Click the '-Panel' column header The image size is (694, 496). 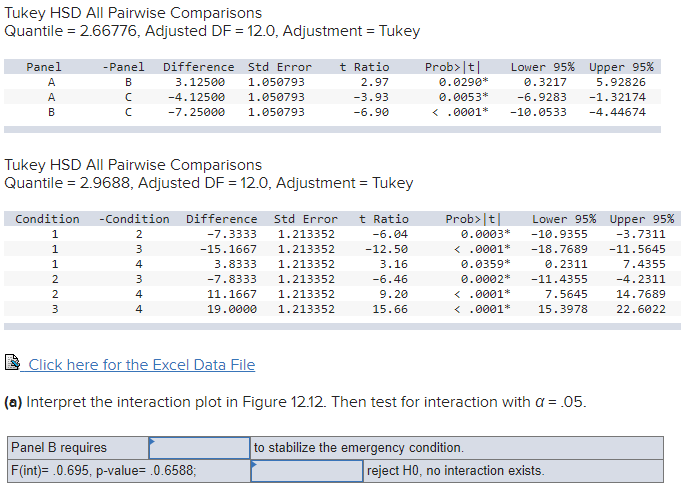(x=123, y=67)
